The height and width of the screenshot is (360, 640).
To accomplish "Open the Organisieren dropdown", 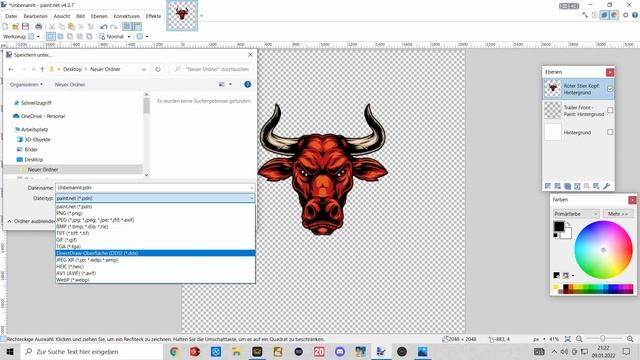I will 26,84.
